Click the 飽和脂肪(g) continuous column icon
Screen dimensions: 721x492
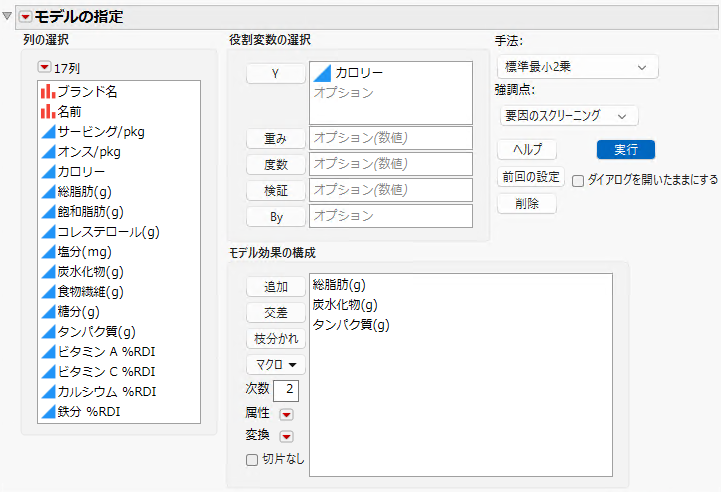48,212
